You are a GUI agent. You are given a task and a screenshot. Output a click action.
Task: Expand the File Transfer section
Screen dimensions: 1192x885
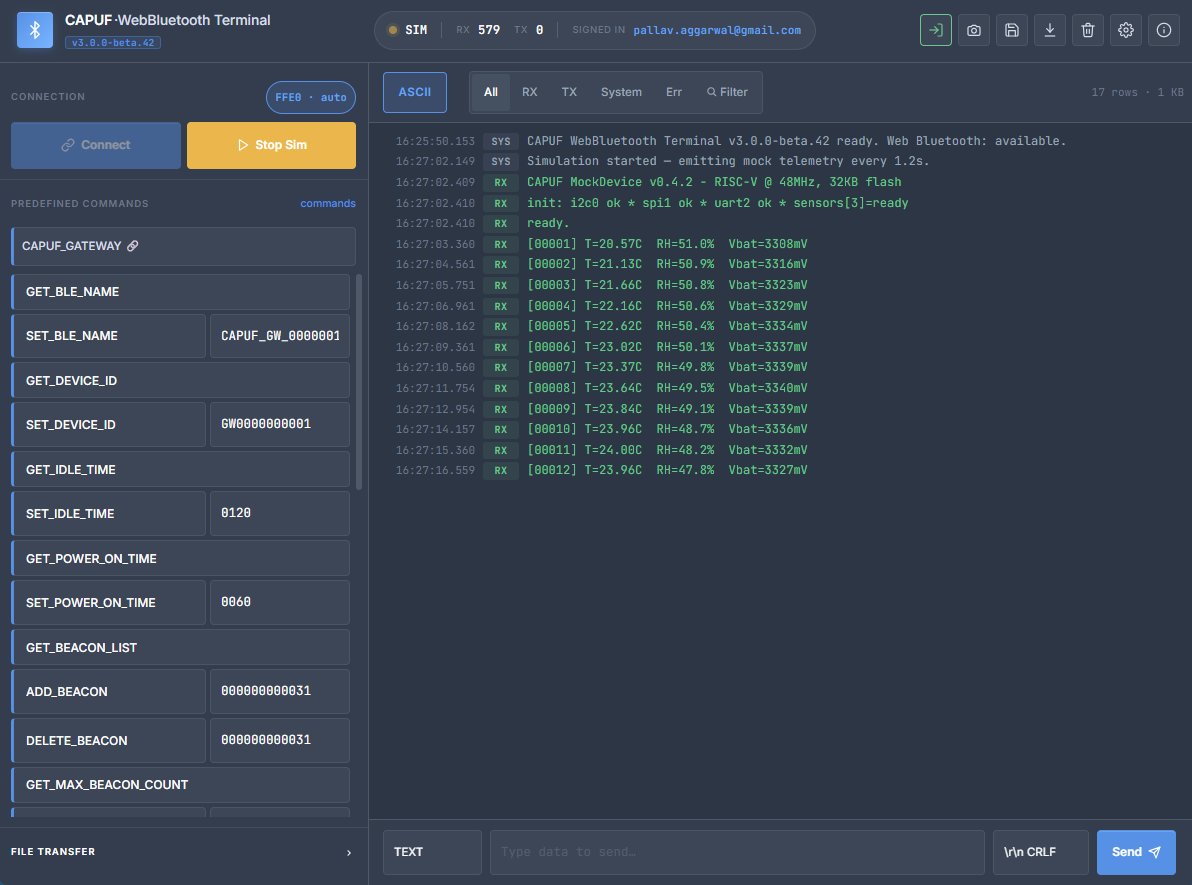183,852
